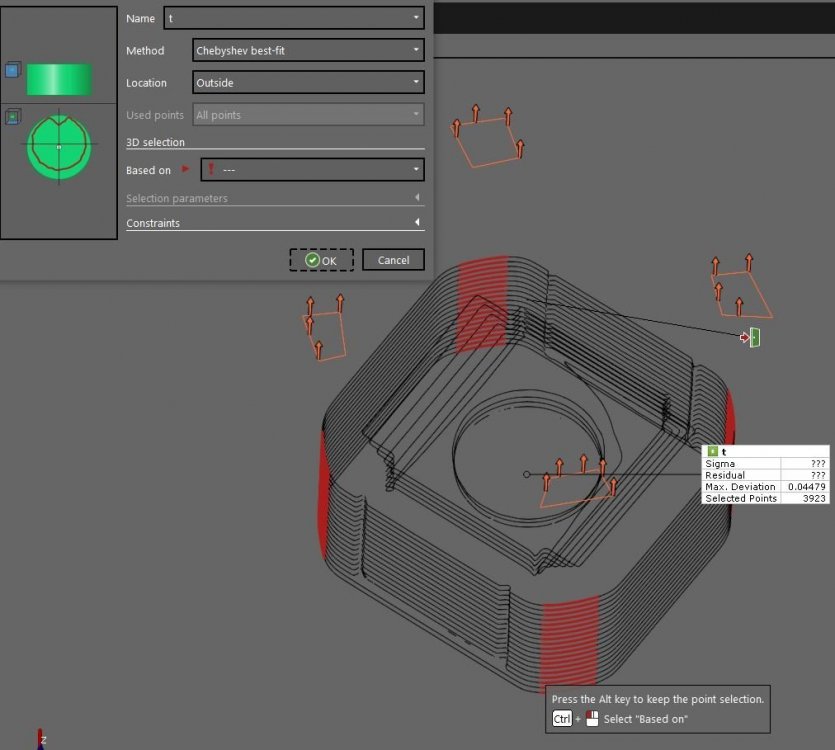Viewport: 835px width, 750px height.
Task: Click the Max. Deviation row in label
Action: (x=766, y=487)
